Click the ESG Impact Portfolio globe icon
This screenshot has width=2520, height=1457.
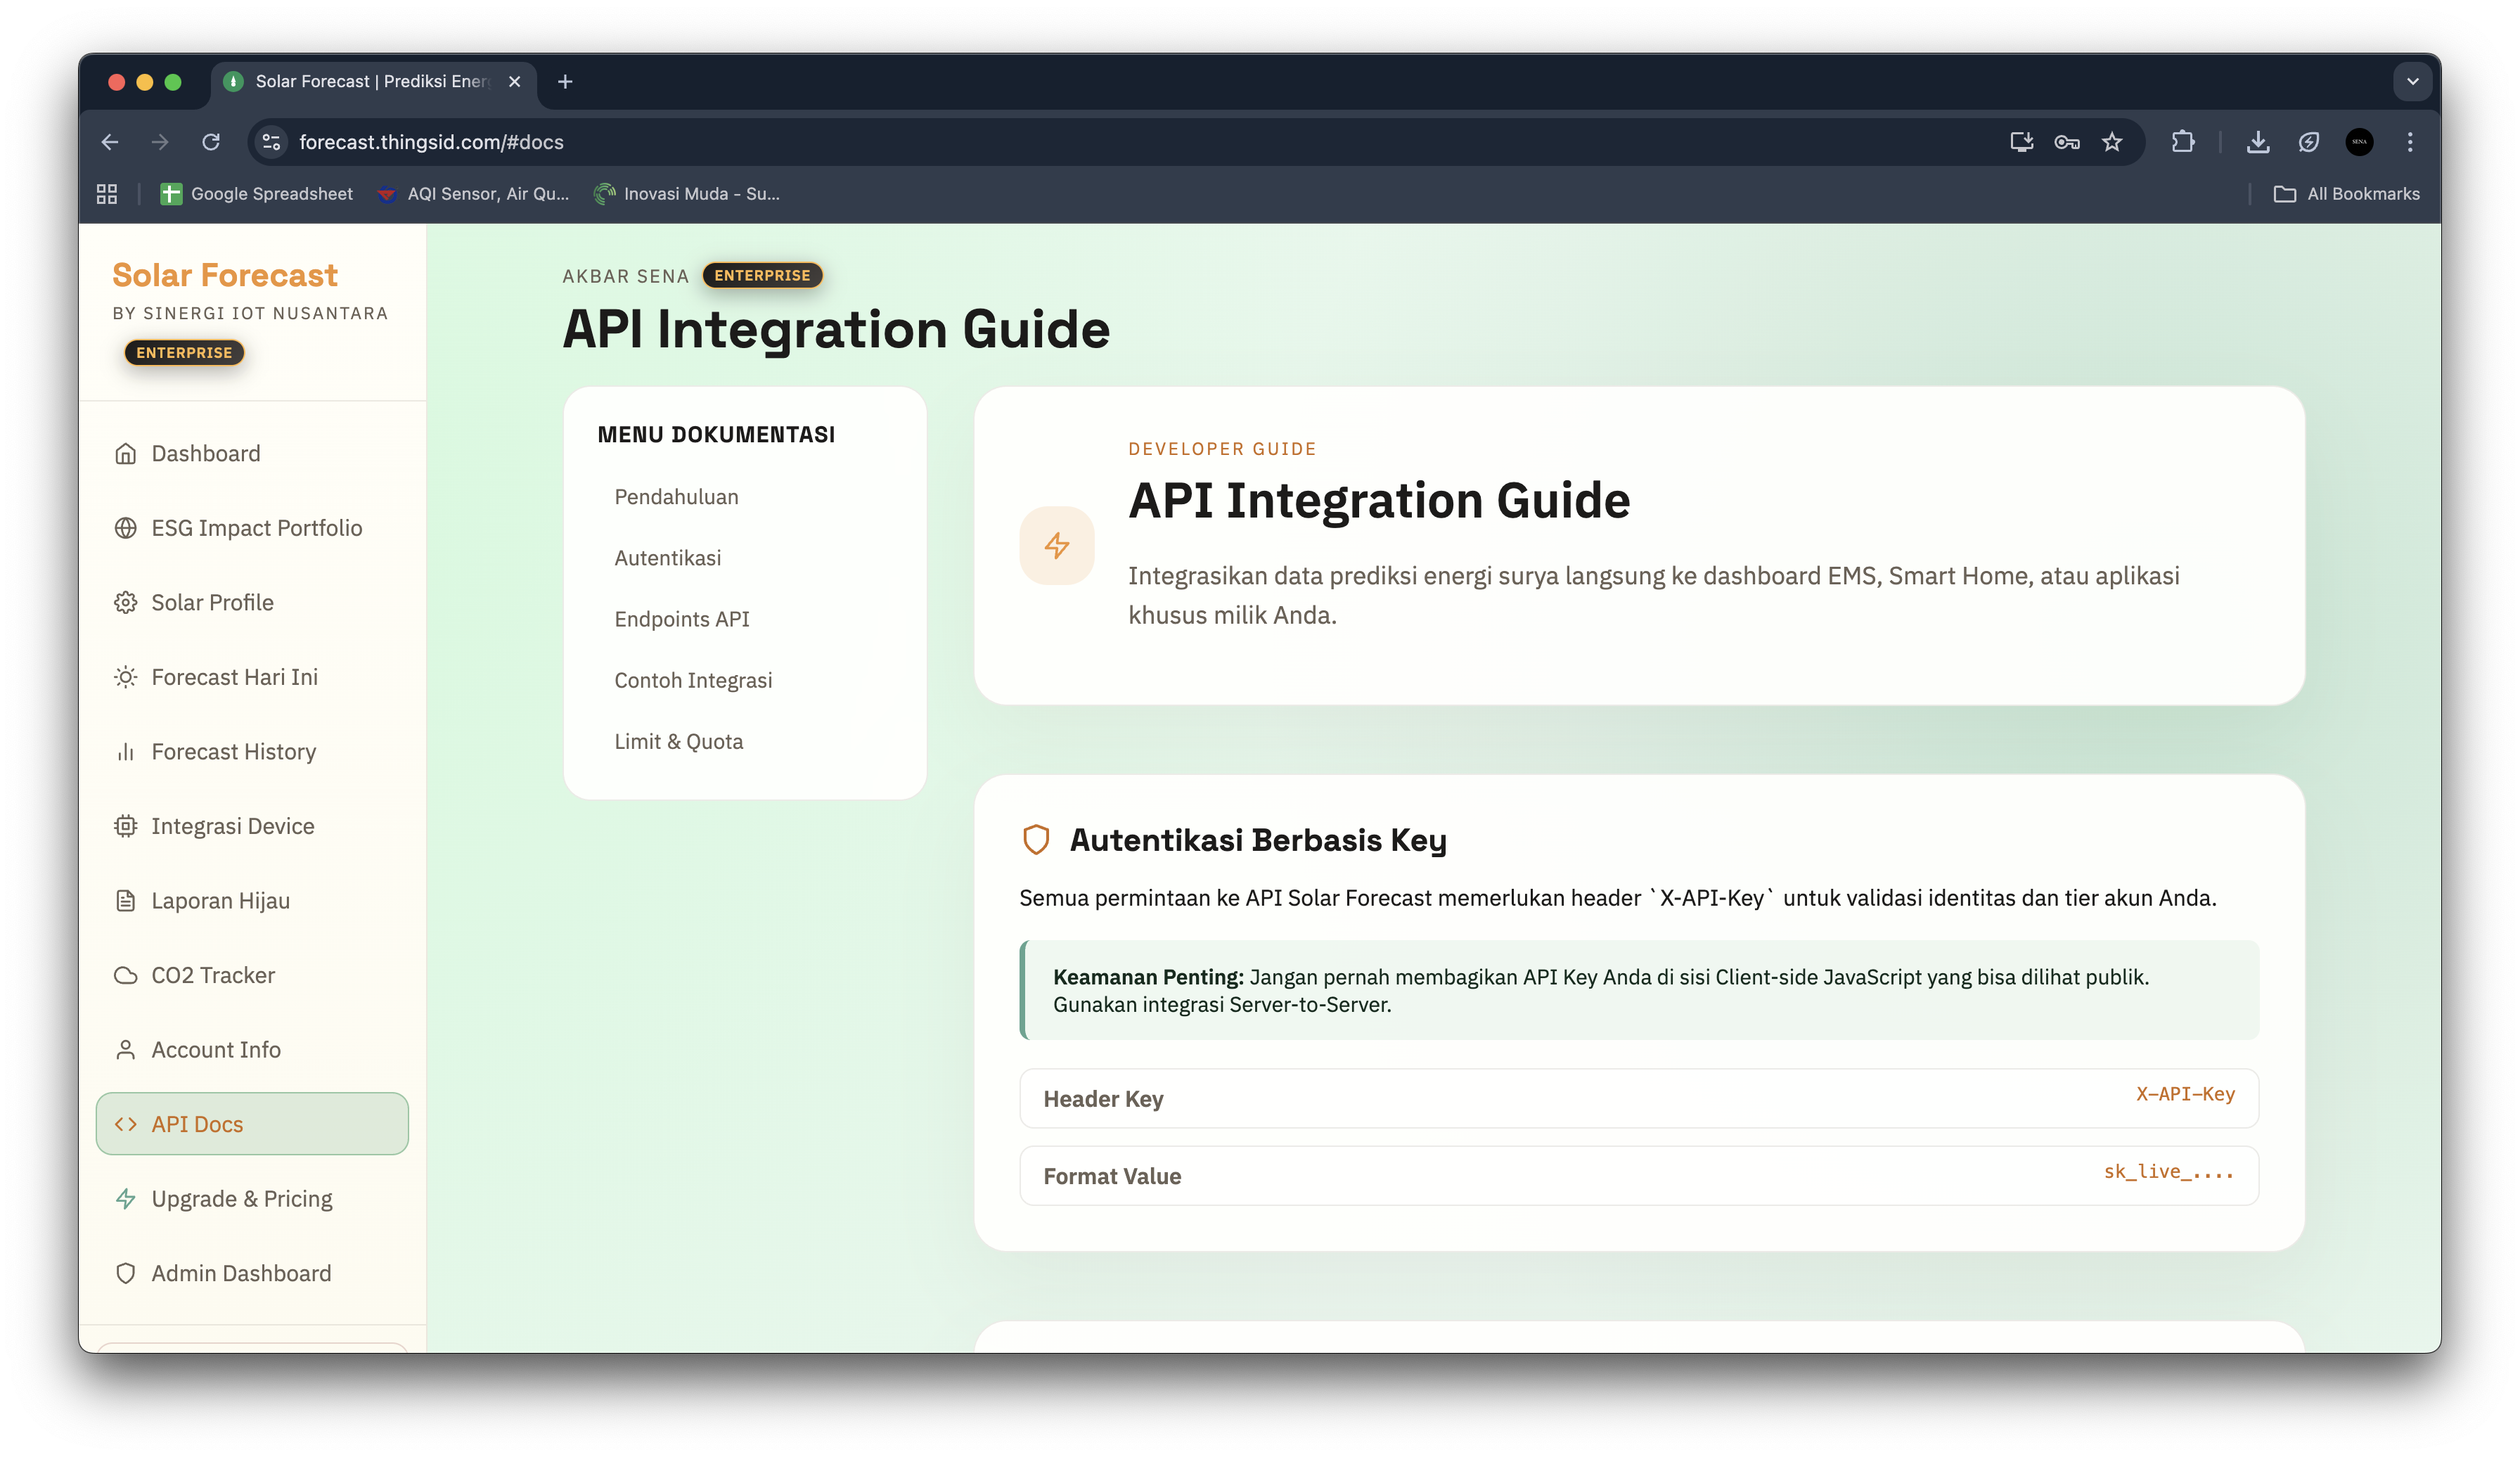tap(125, 528)
